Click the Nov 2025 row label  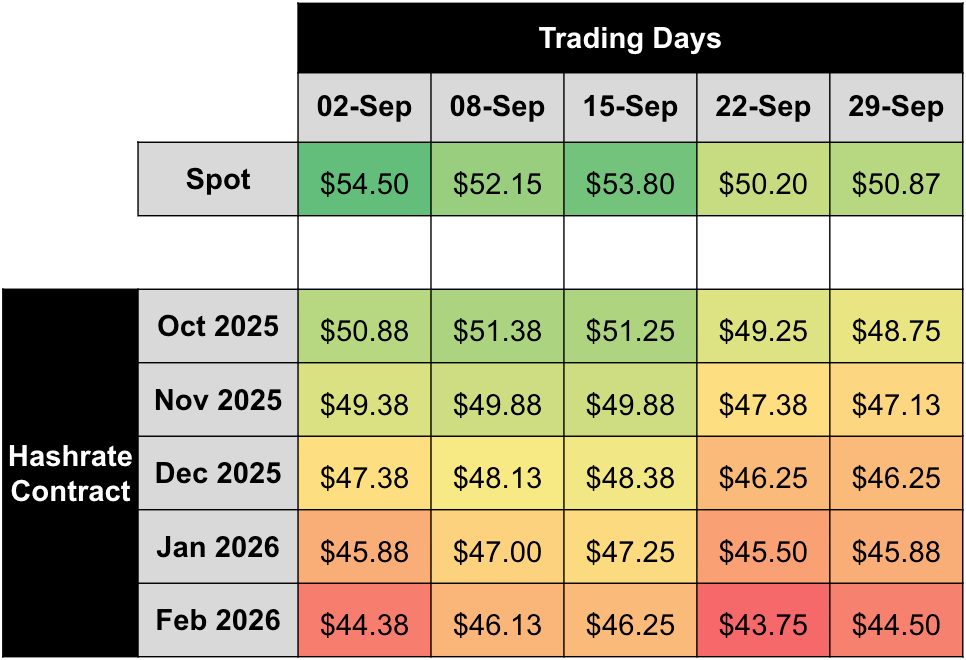[218, 401]
